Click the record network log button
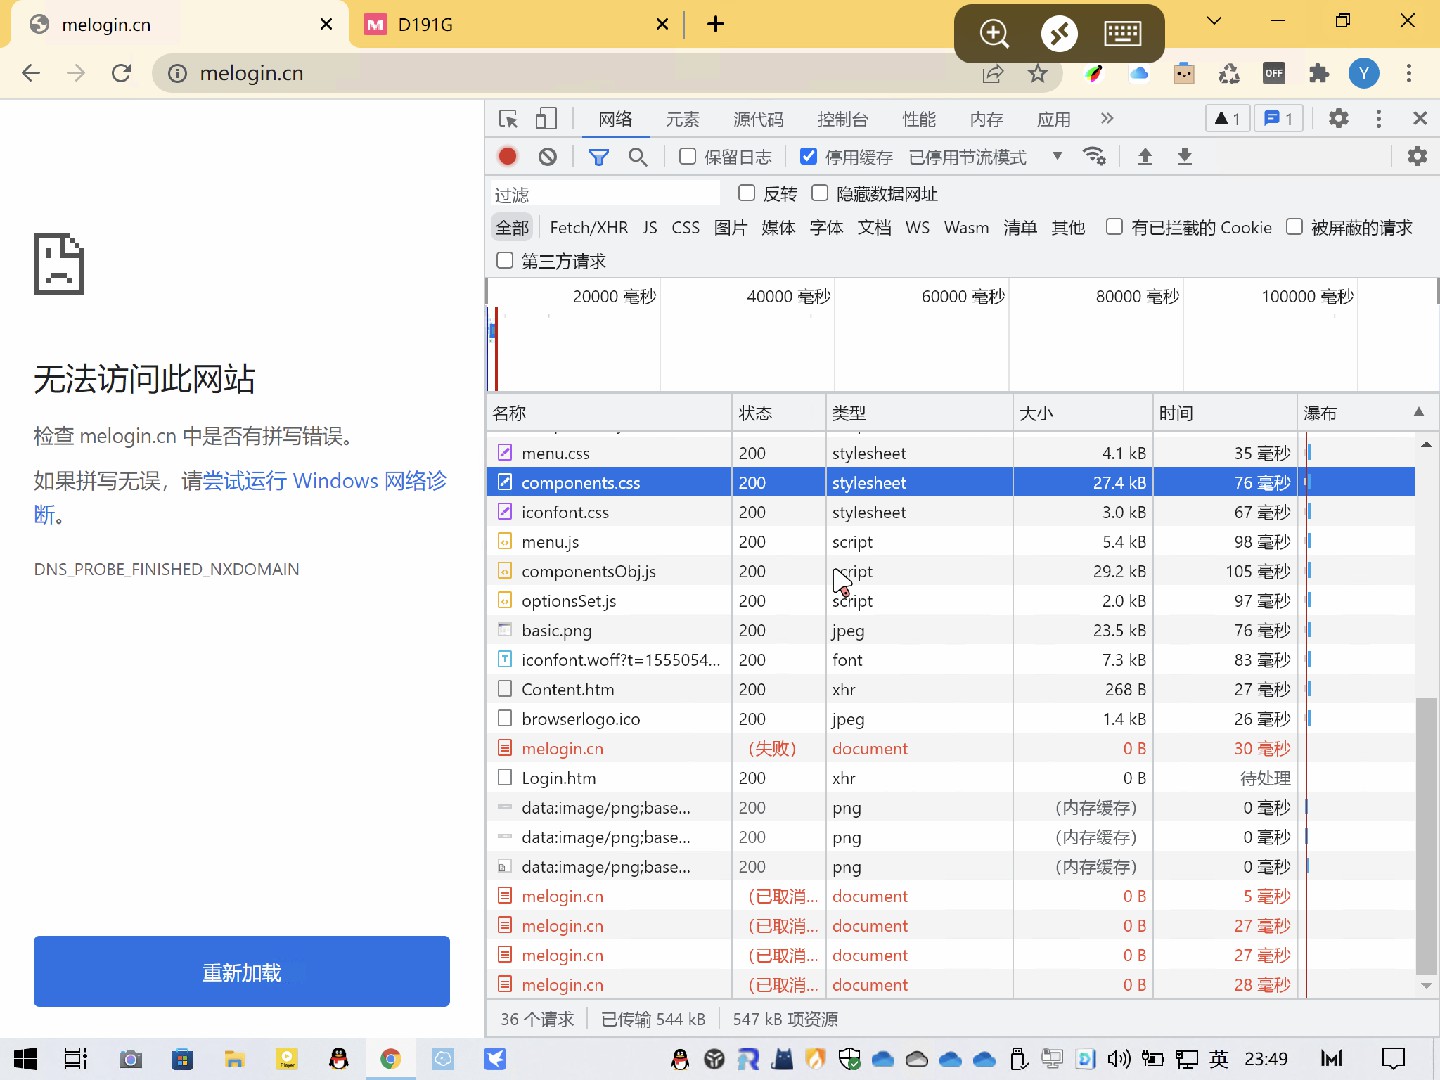 click(508, 156)
